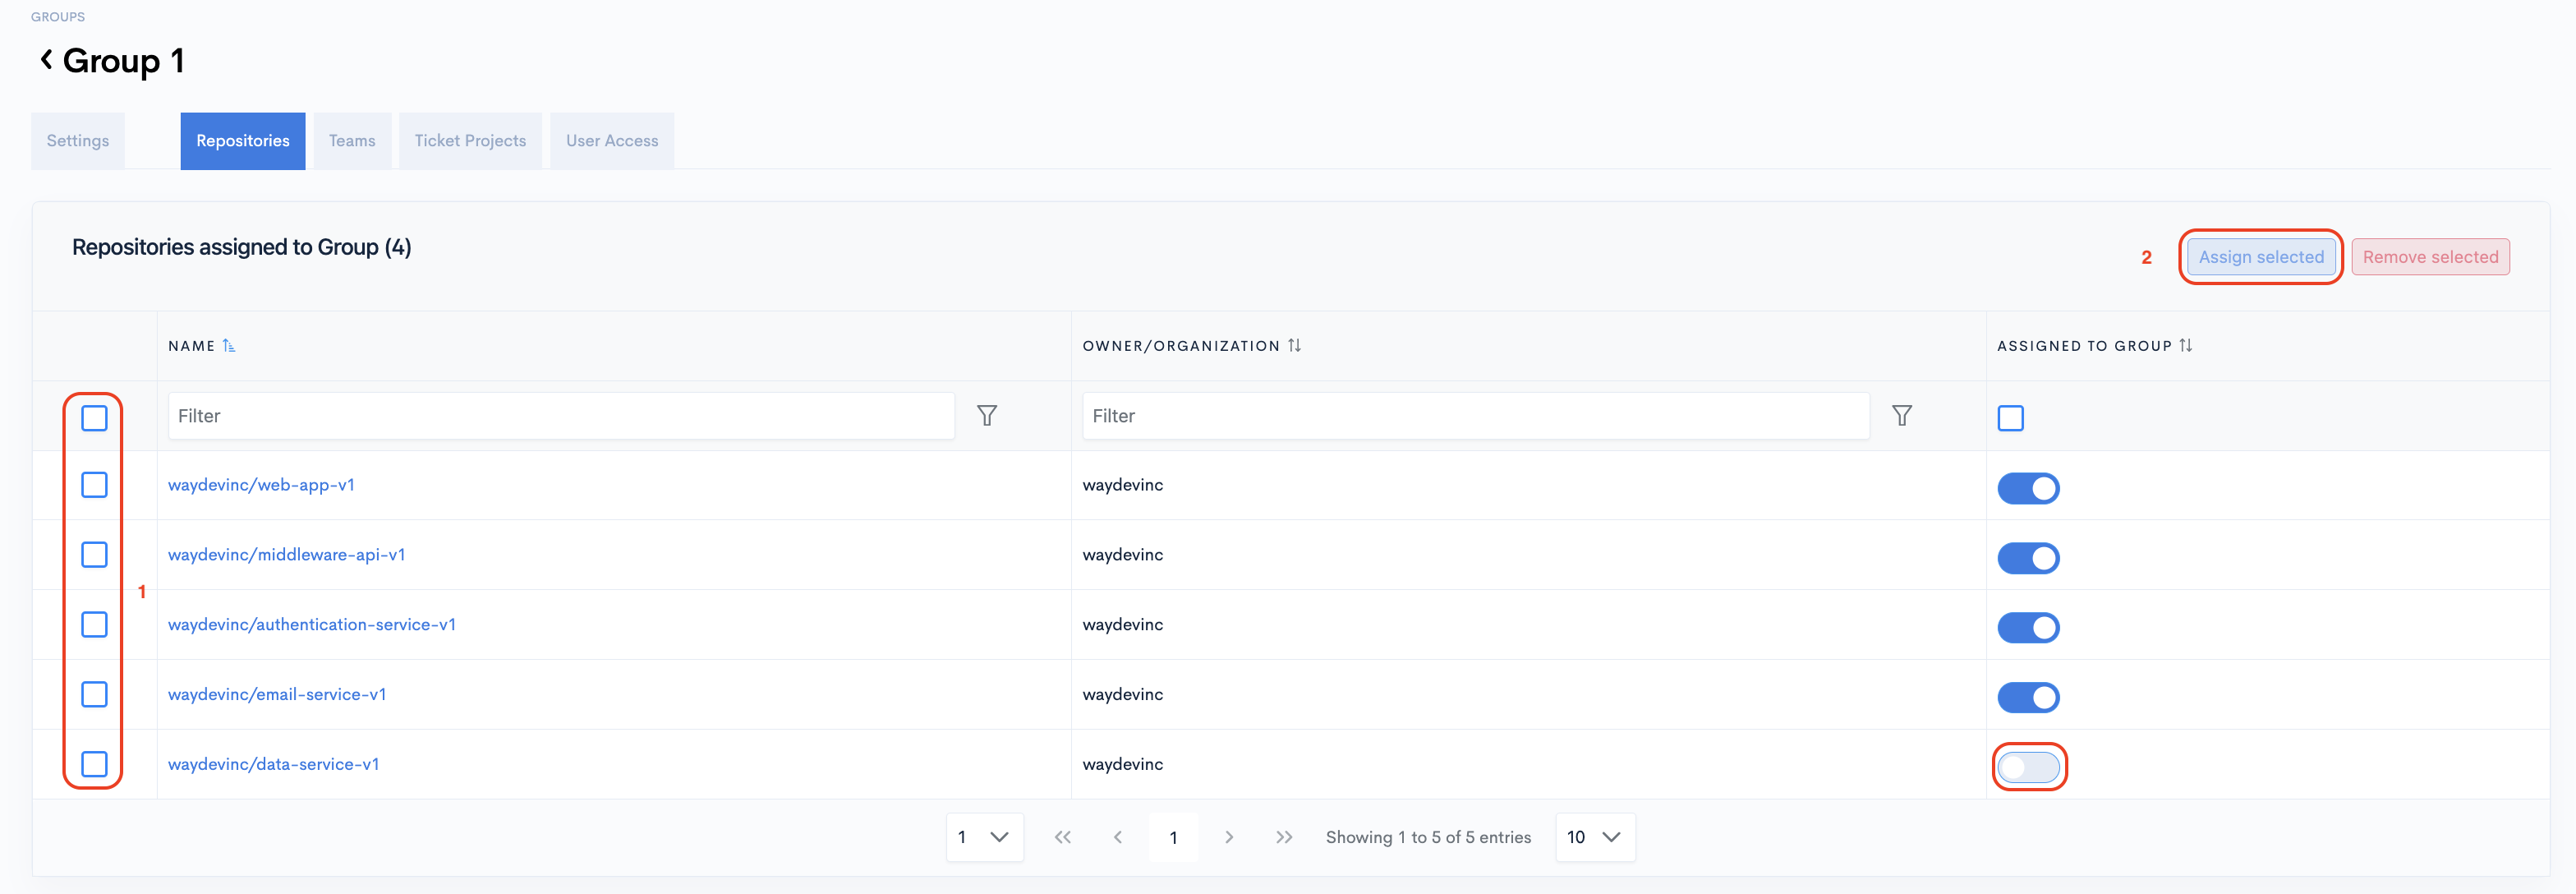Sort by Name column sort icon
This screenshot has height=894, width=2576.
pos(229,346)
